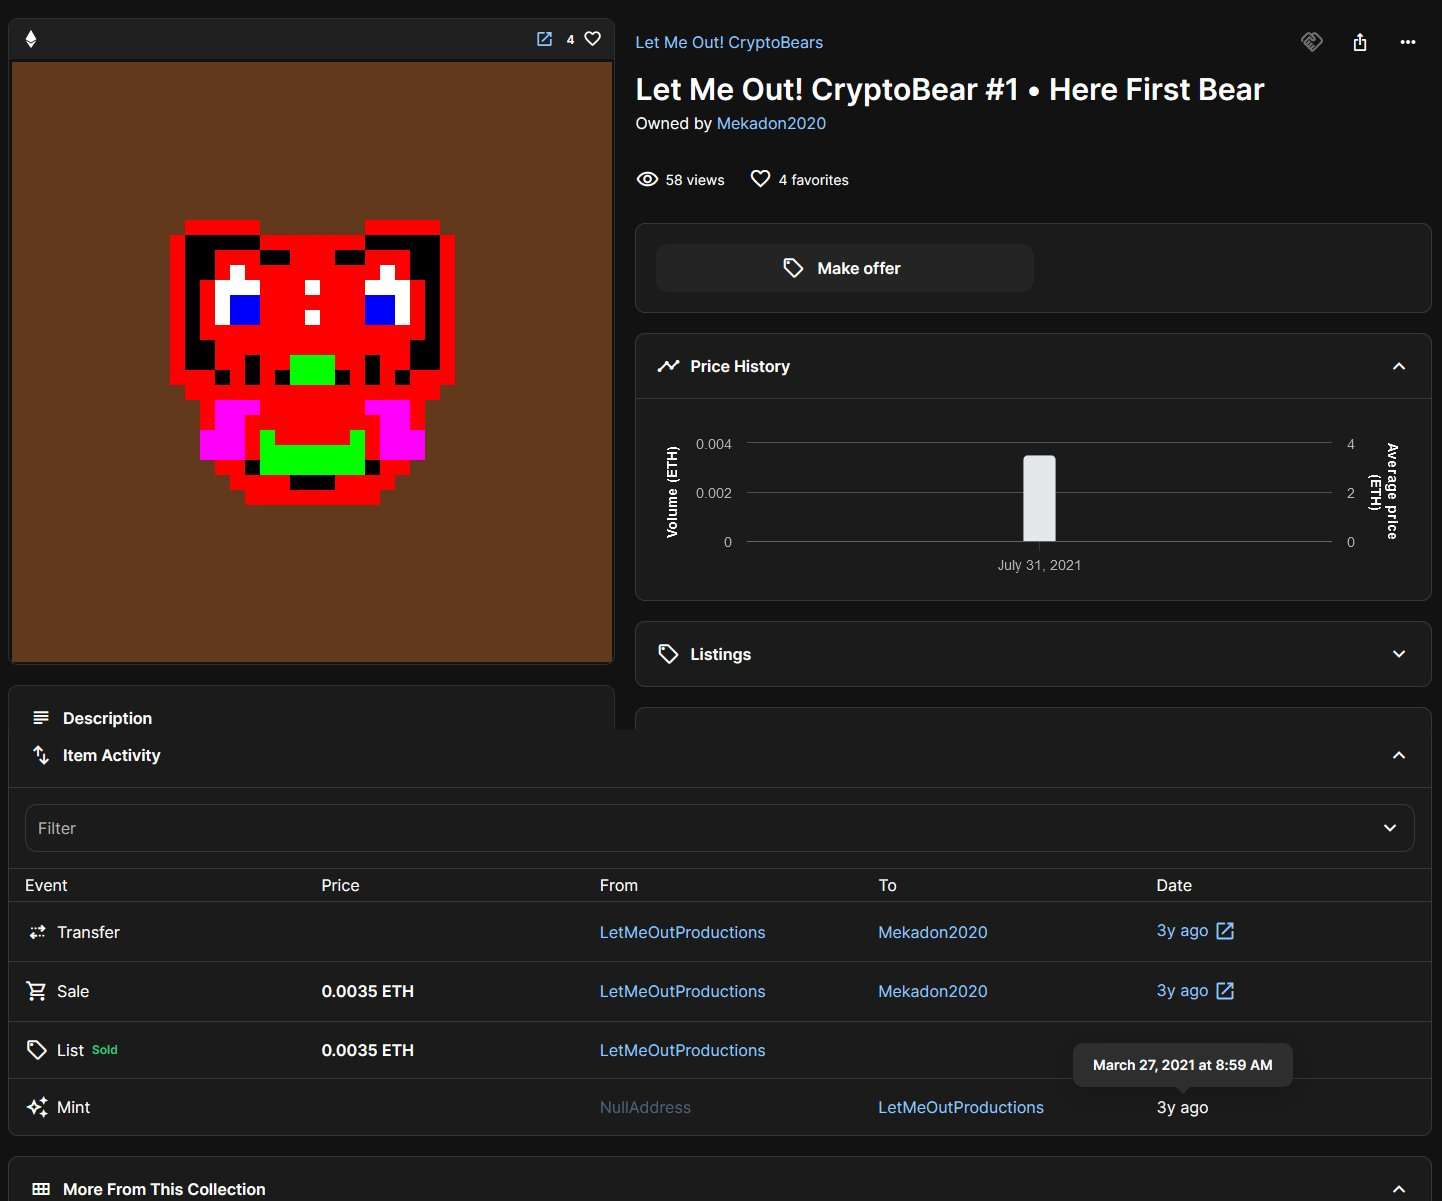Open the three-dot more options menu
Image resolution: width=1442 pixels, height=1201 pixels.
coord(1408,42)
